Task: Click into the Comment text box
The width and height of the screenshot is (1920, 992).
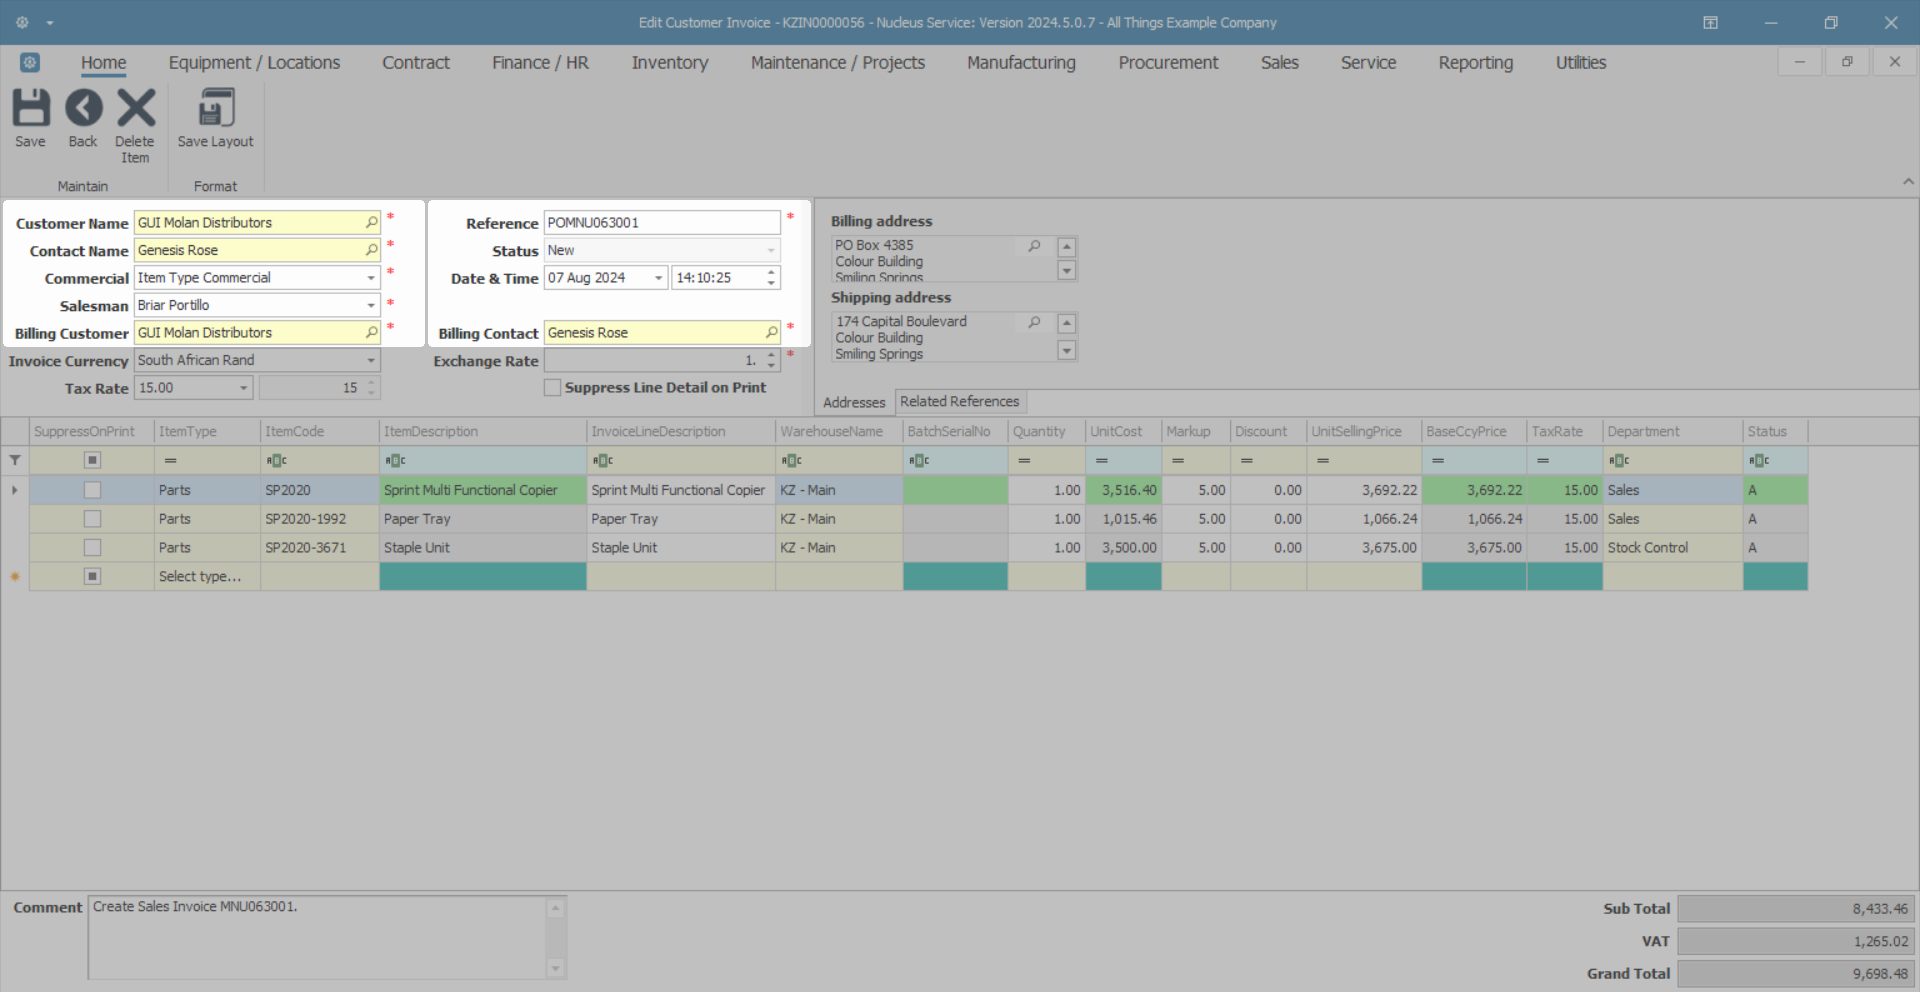Action: click(317, 937)
